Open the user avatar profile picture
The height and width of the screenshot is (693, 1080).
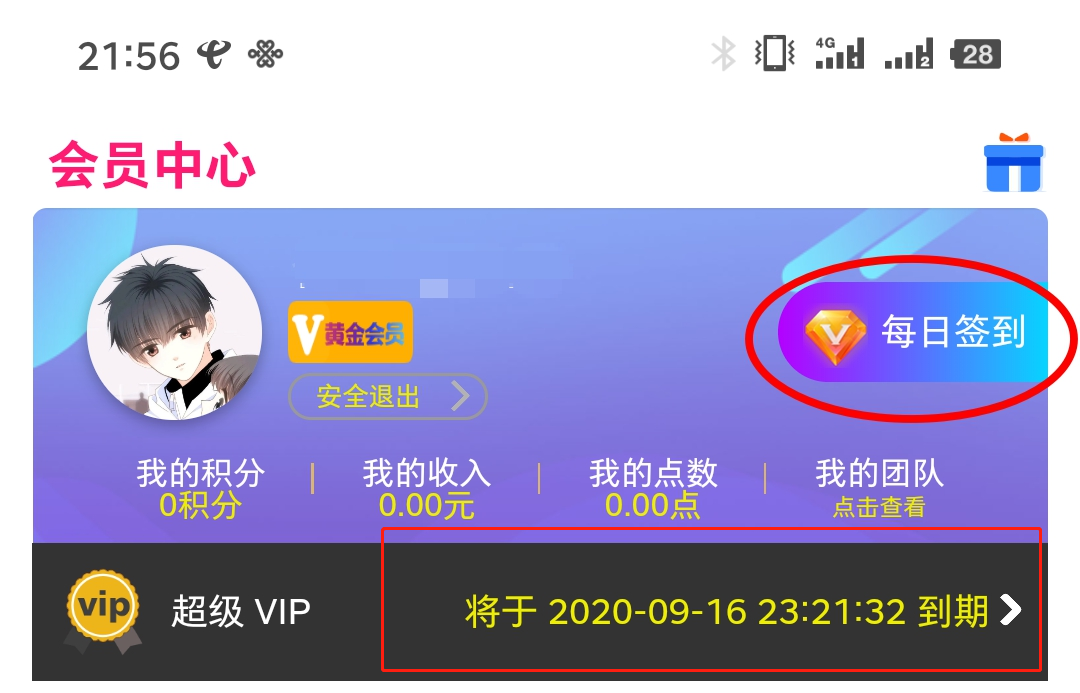click(174, 333)
